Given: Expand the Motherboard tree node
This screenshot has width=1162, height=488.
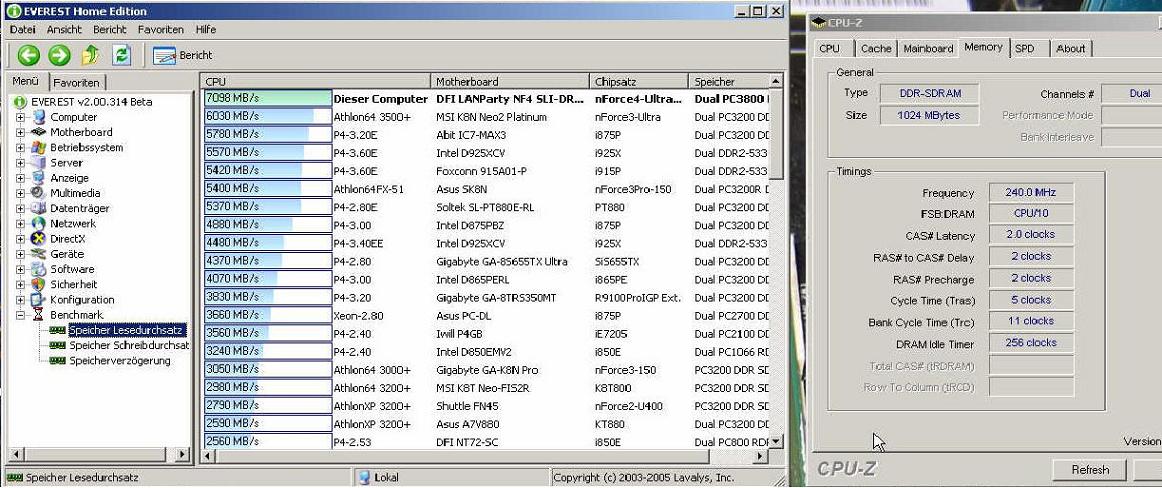Looking at the screenshot, I should [x=20, y=132].
